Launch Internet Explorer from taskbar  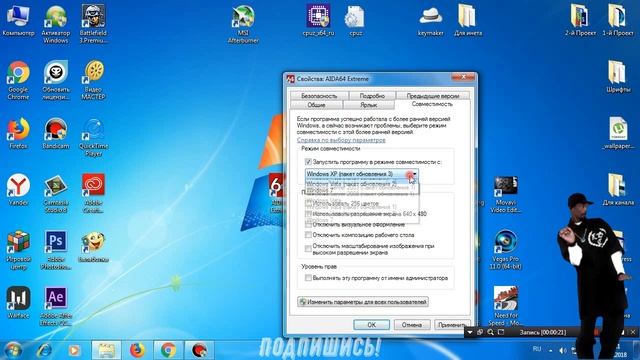tap(44, 350)
